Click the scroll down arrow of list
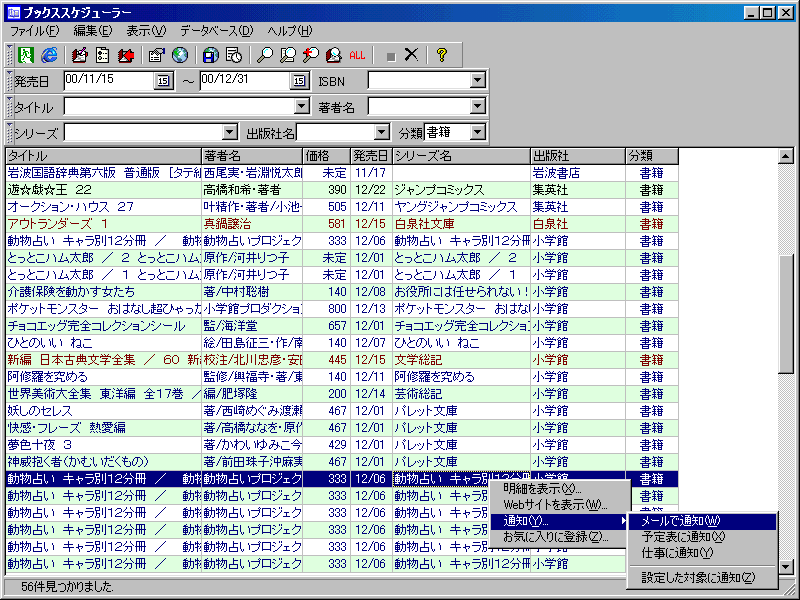The image size is (800, 600). (x=786, y=566)
